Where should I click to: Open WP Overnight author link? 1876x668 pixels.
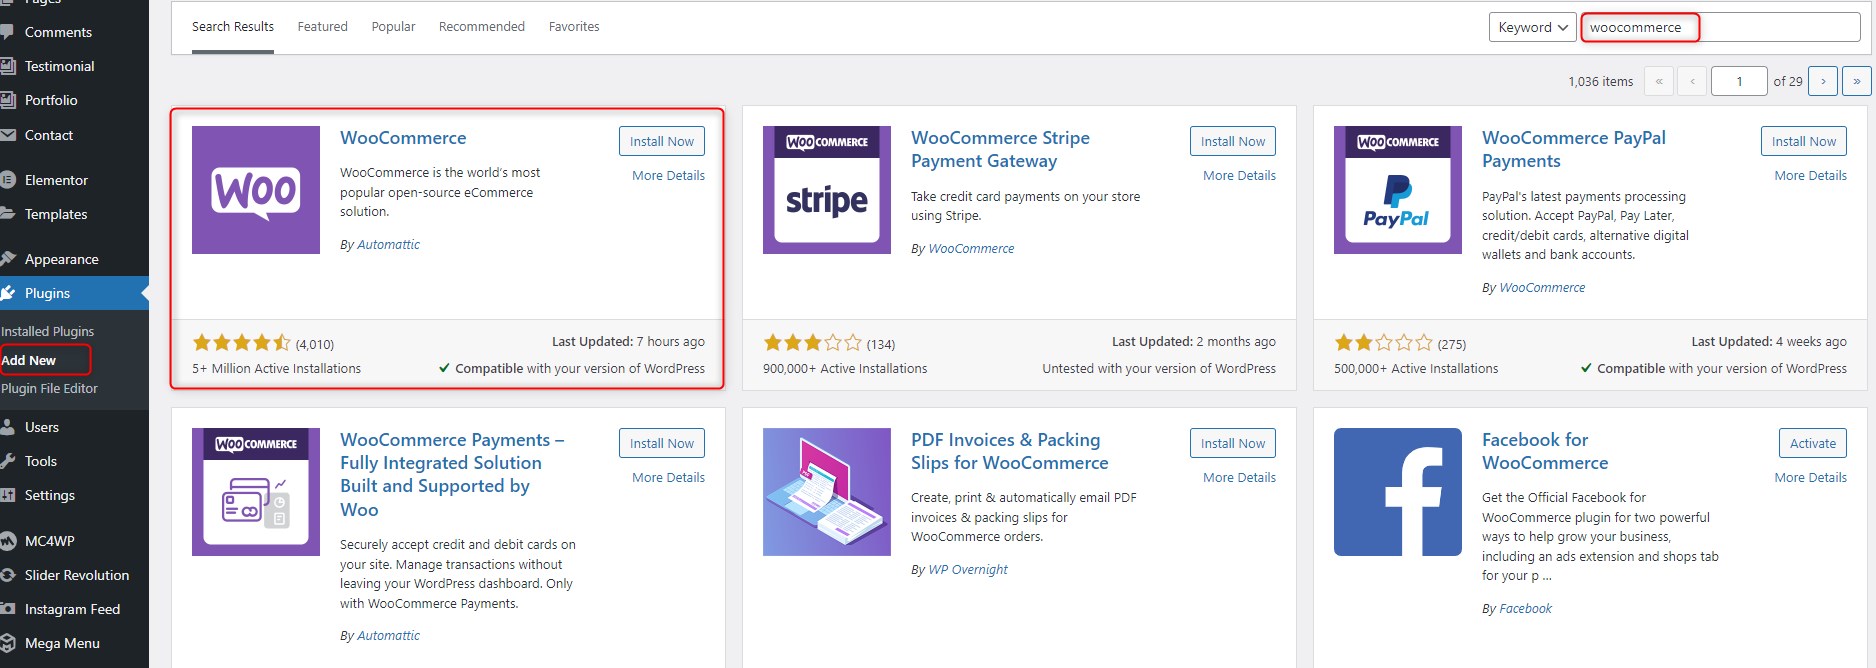pos(968,569)
